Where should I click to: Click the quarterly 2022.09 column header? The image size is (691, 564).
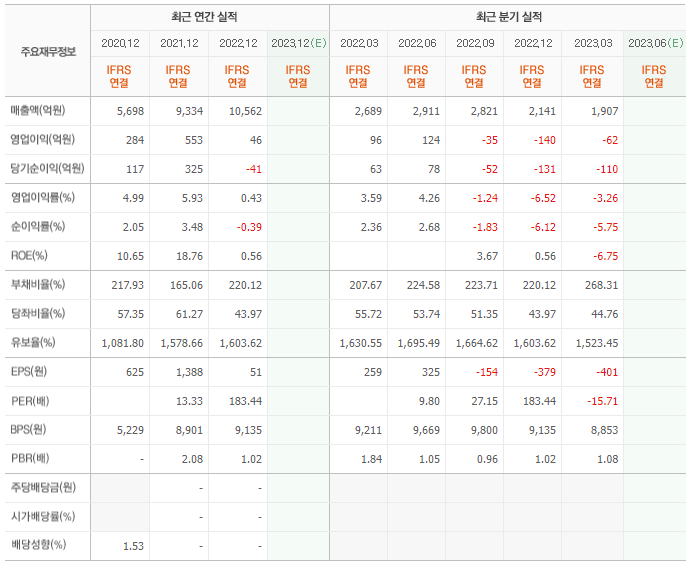475,43
